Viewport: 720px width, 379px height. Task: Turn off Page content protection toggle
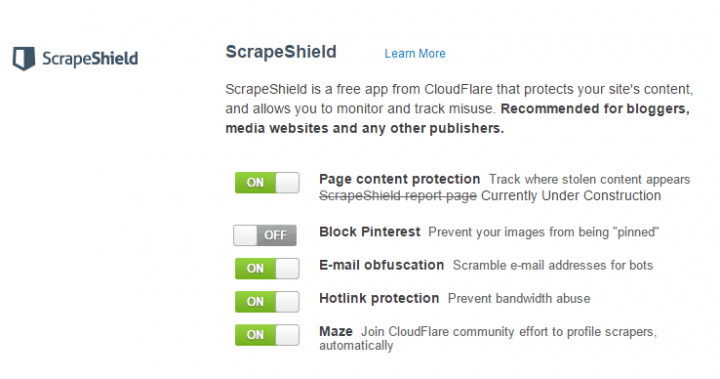pyautogui.click(x=267, y=182)
